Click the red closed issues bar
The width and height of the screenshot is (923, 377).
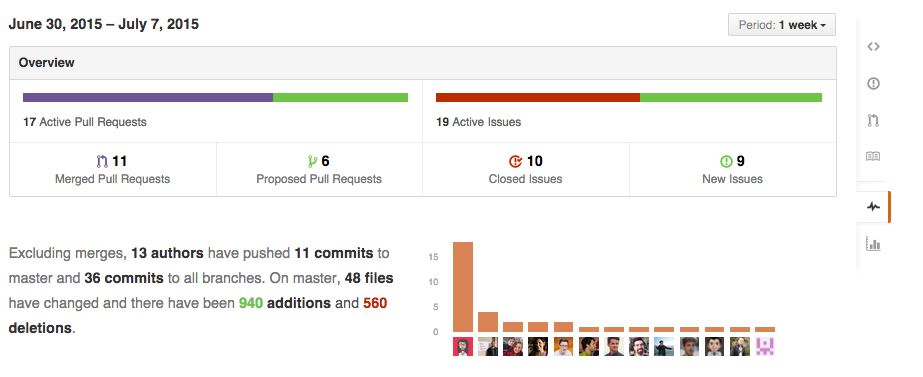[x=537, y=97]
